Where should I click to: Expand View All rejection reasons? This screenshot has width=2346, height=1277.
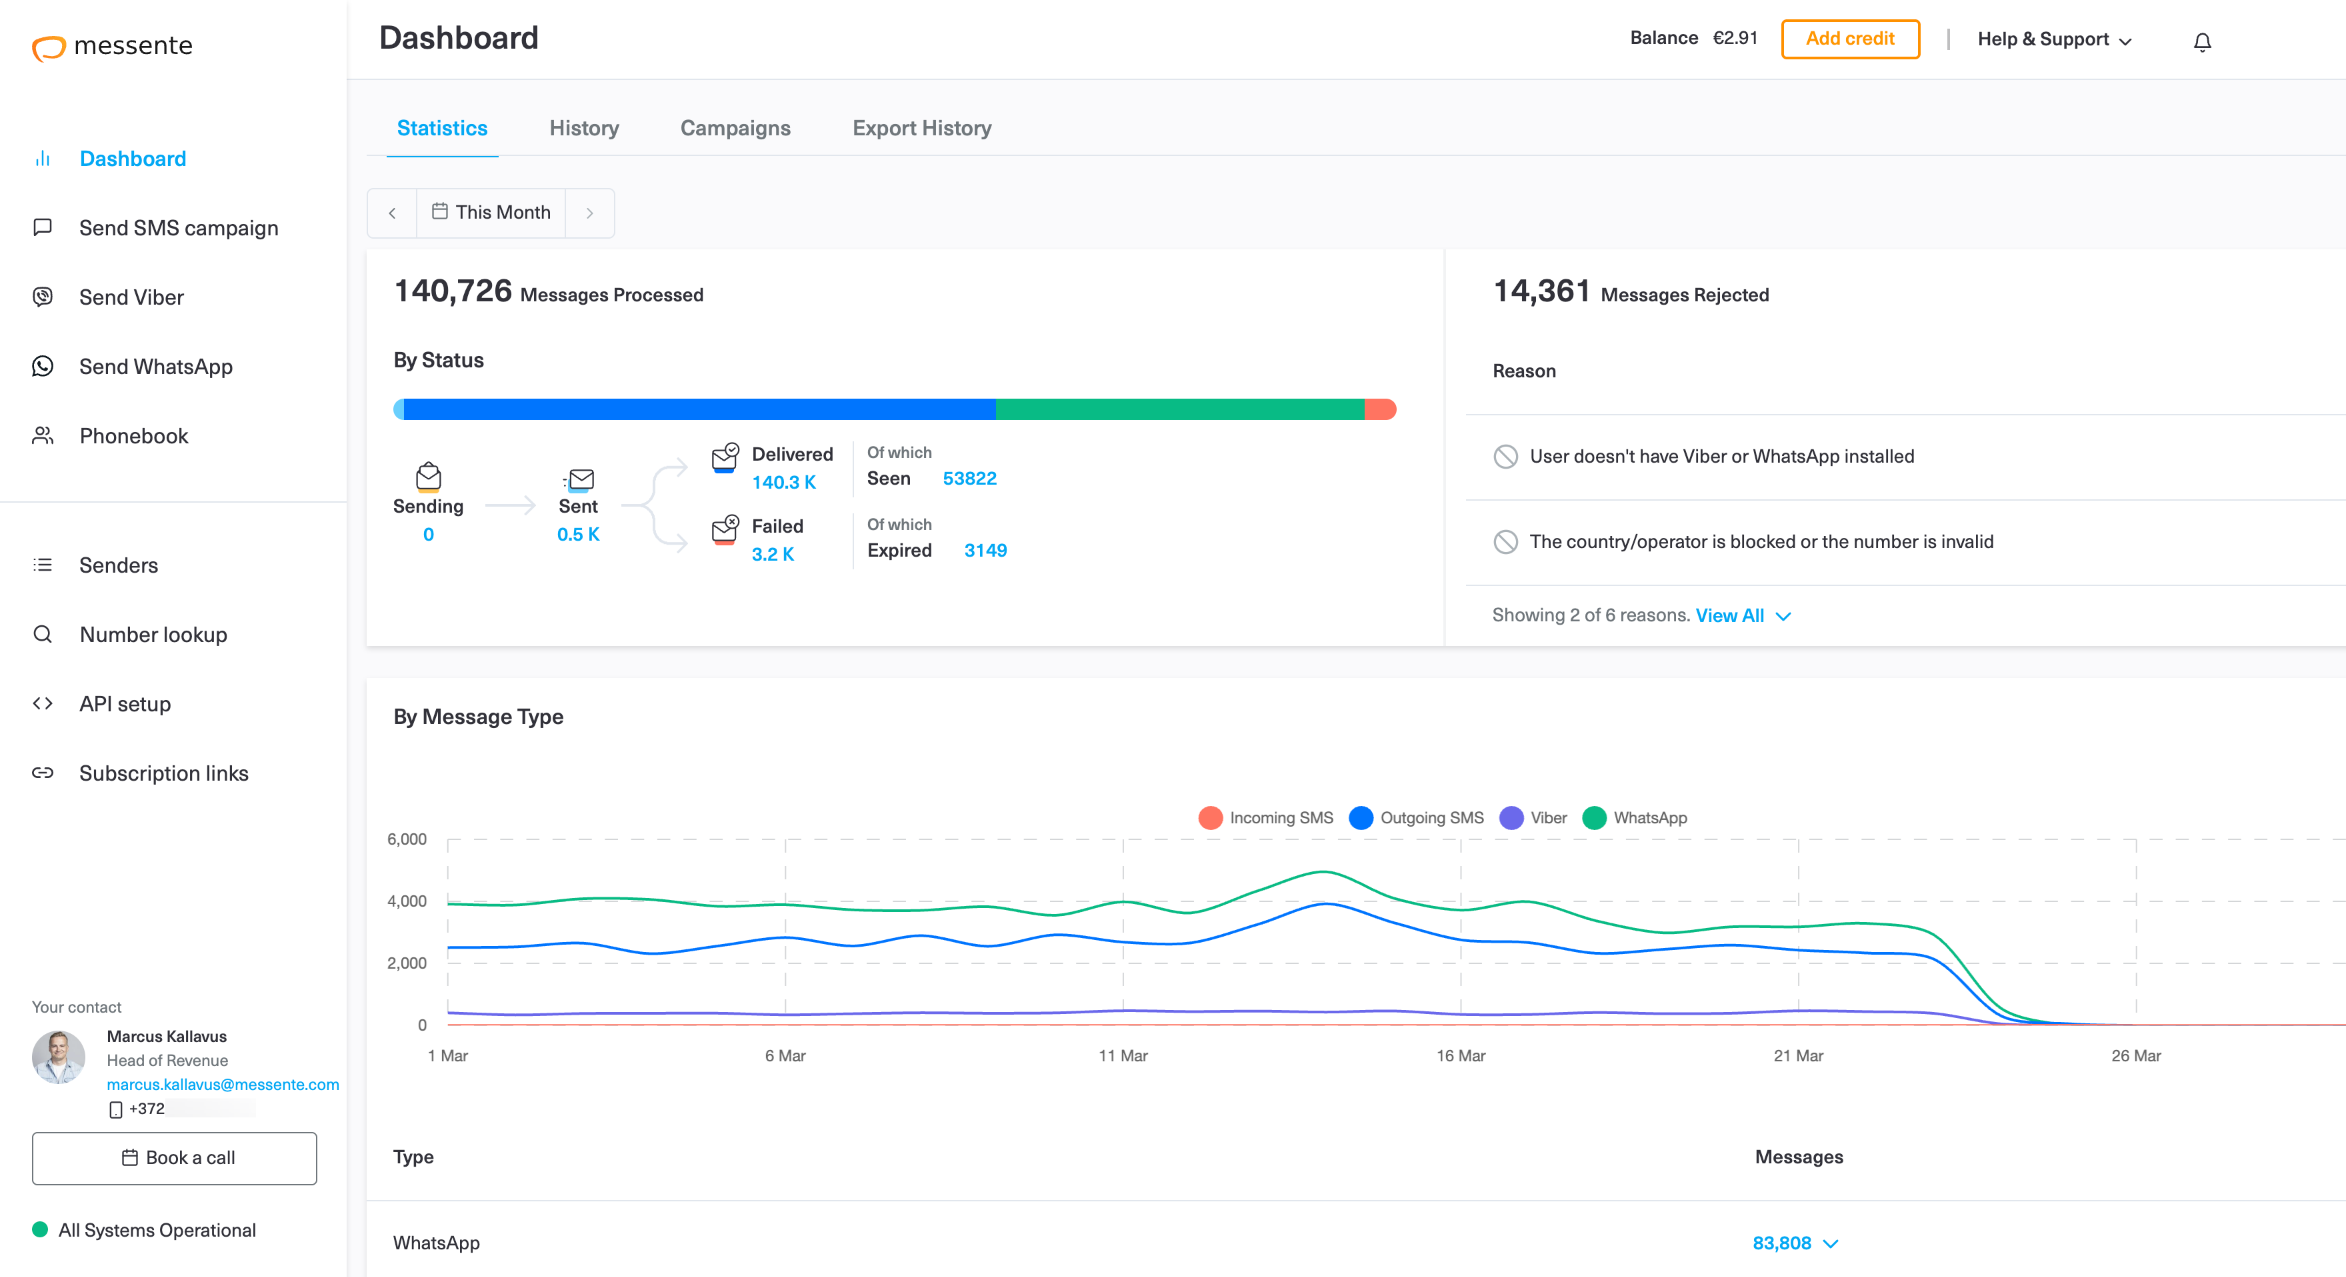[x=1742, y=616]
